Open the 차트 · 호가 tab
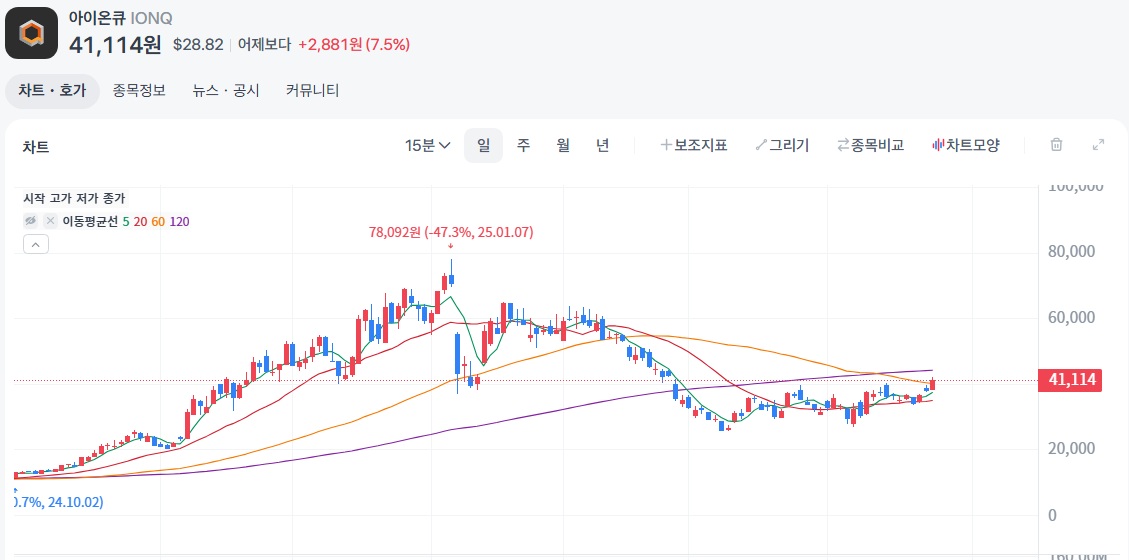The image size is (1129, 560). 52,91
